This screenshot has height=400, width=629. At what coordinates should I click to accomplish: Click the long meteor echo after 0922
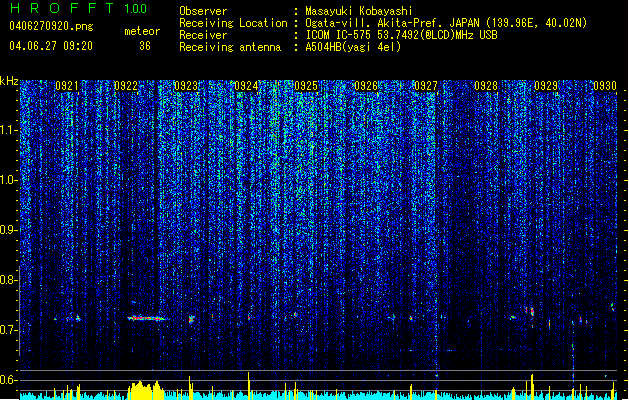(147, 319)
